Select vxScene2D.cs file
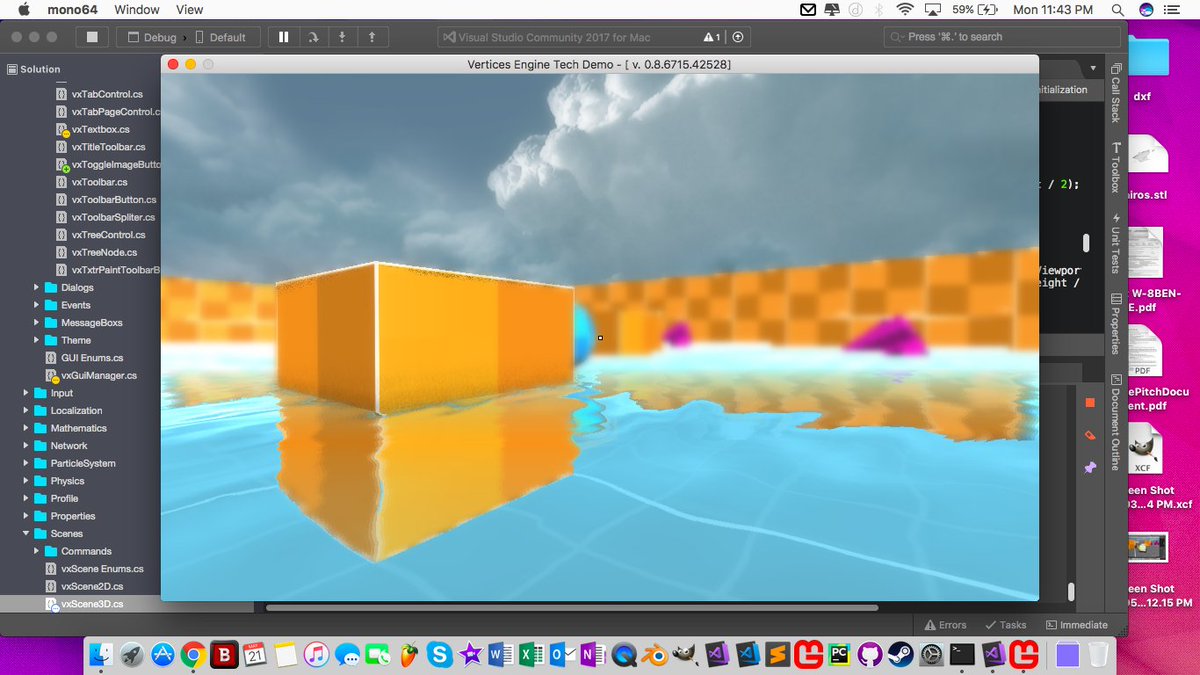 pyautogui.click(x=92, y=586)
